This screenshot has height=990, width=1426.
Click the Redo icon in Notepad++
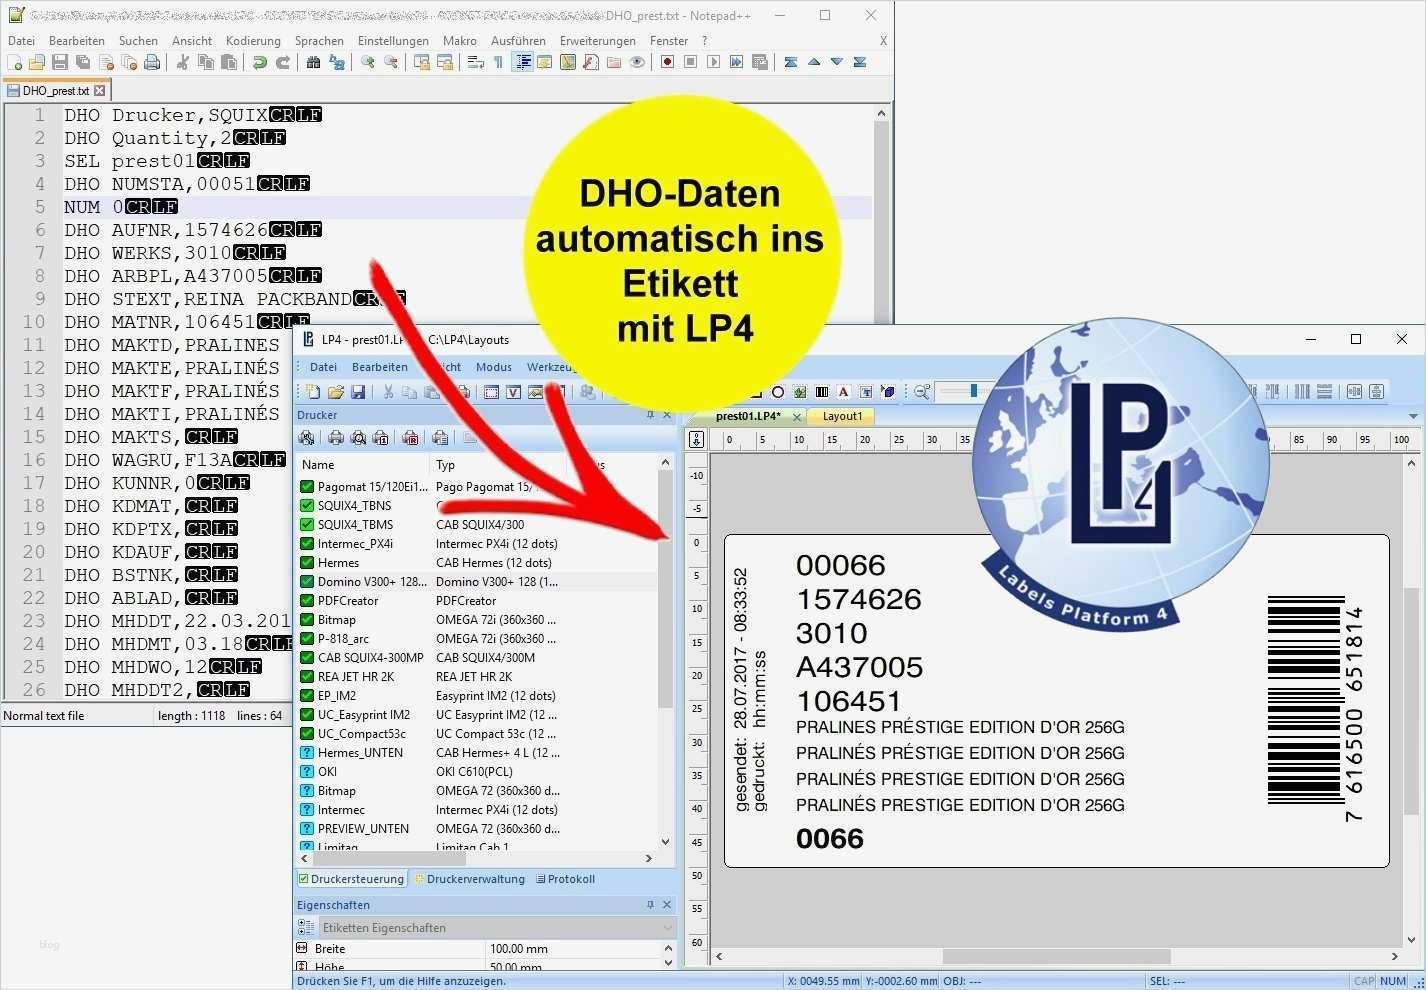283,62
